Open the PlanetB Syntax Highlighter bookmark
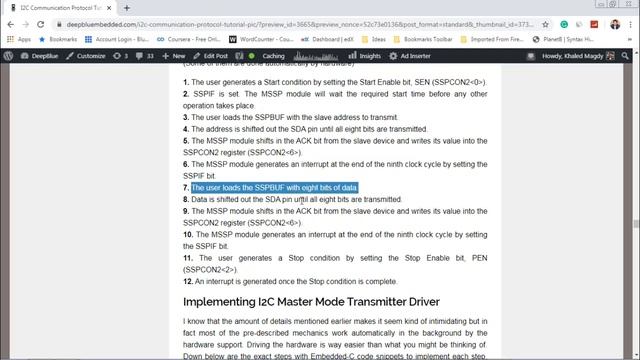Viewport: 640px width, 360px height. click(x=563, y=39)
